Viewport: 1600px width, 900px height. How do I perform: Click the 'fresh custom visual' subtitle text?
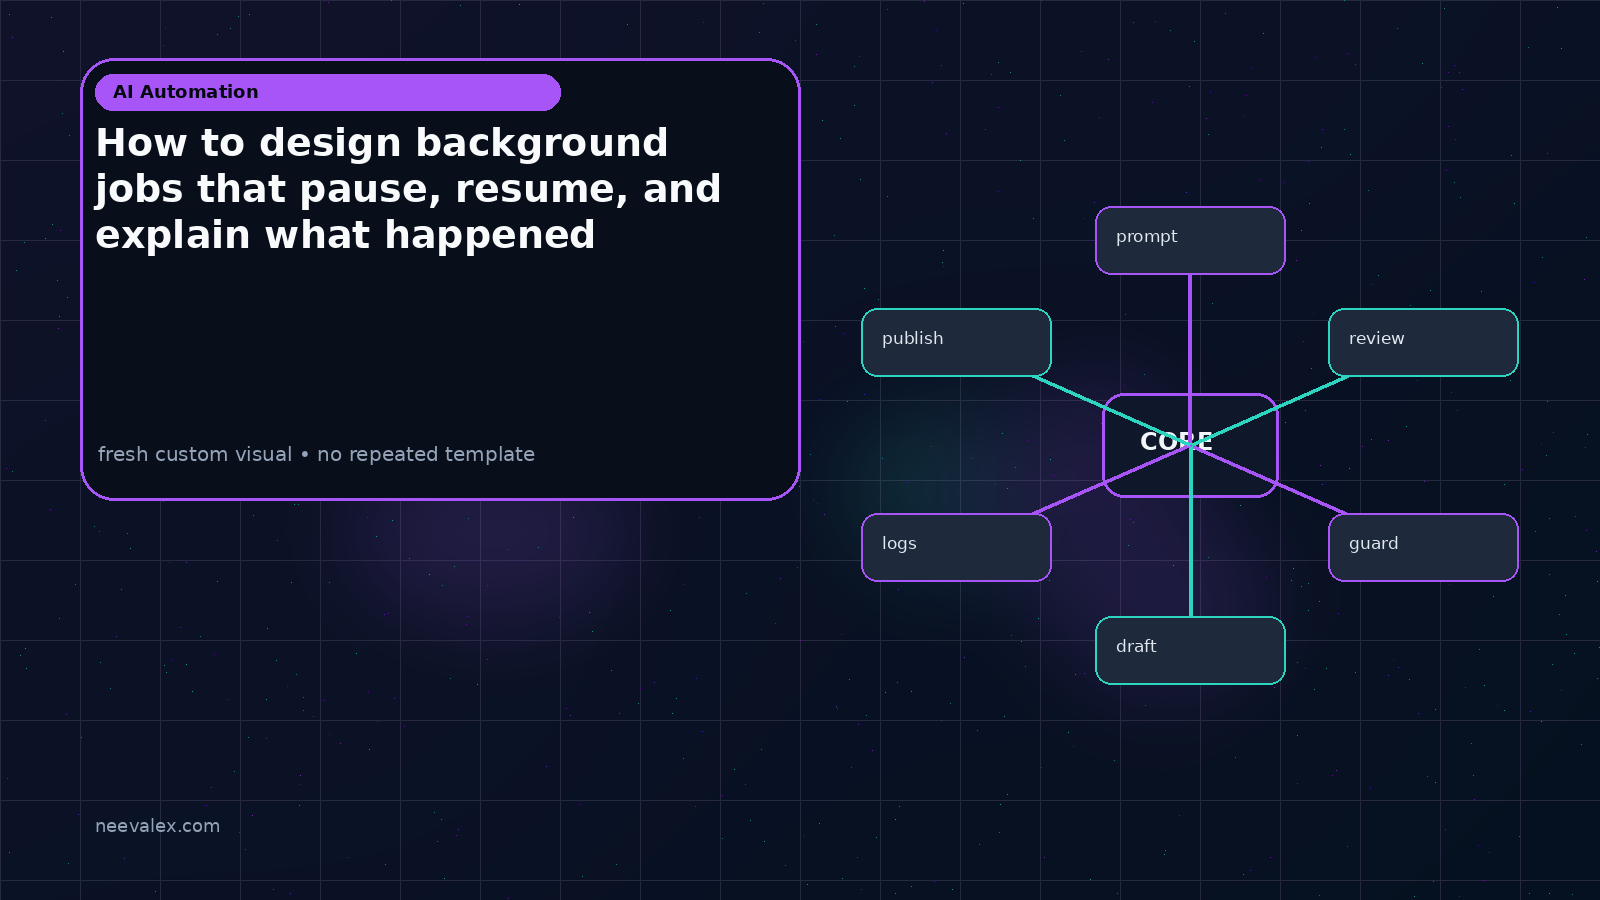316,454
